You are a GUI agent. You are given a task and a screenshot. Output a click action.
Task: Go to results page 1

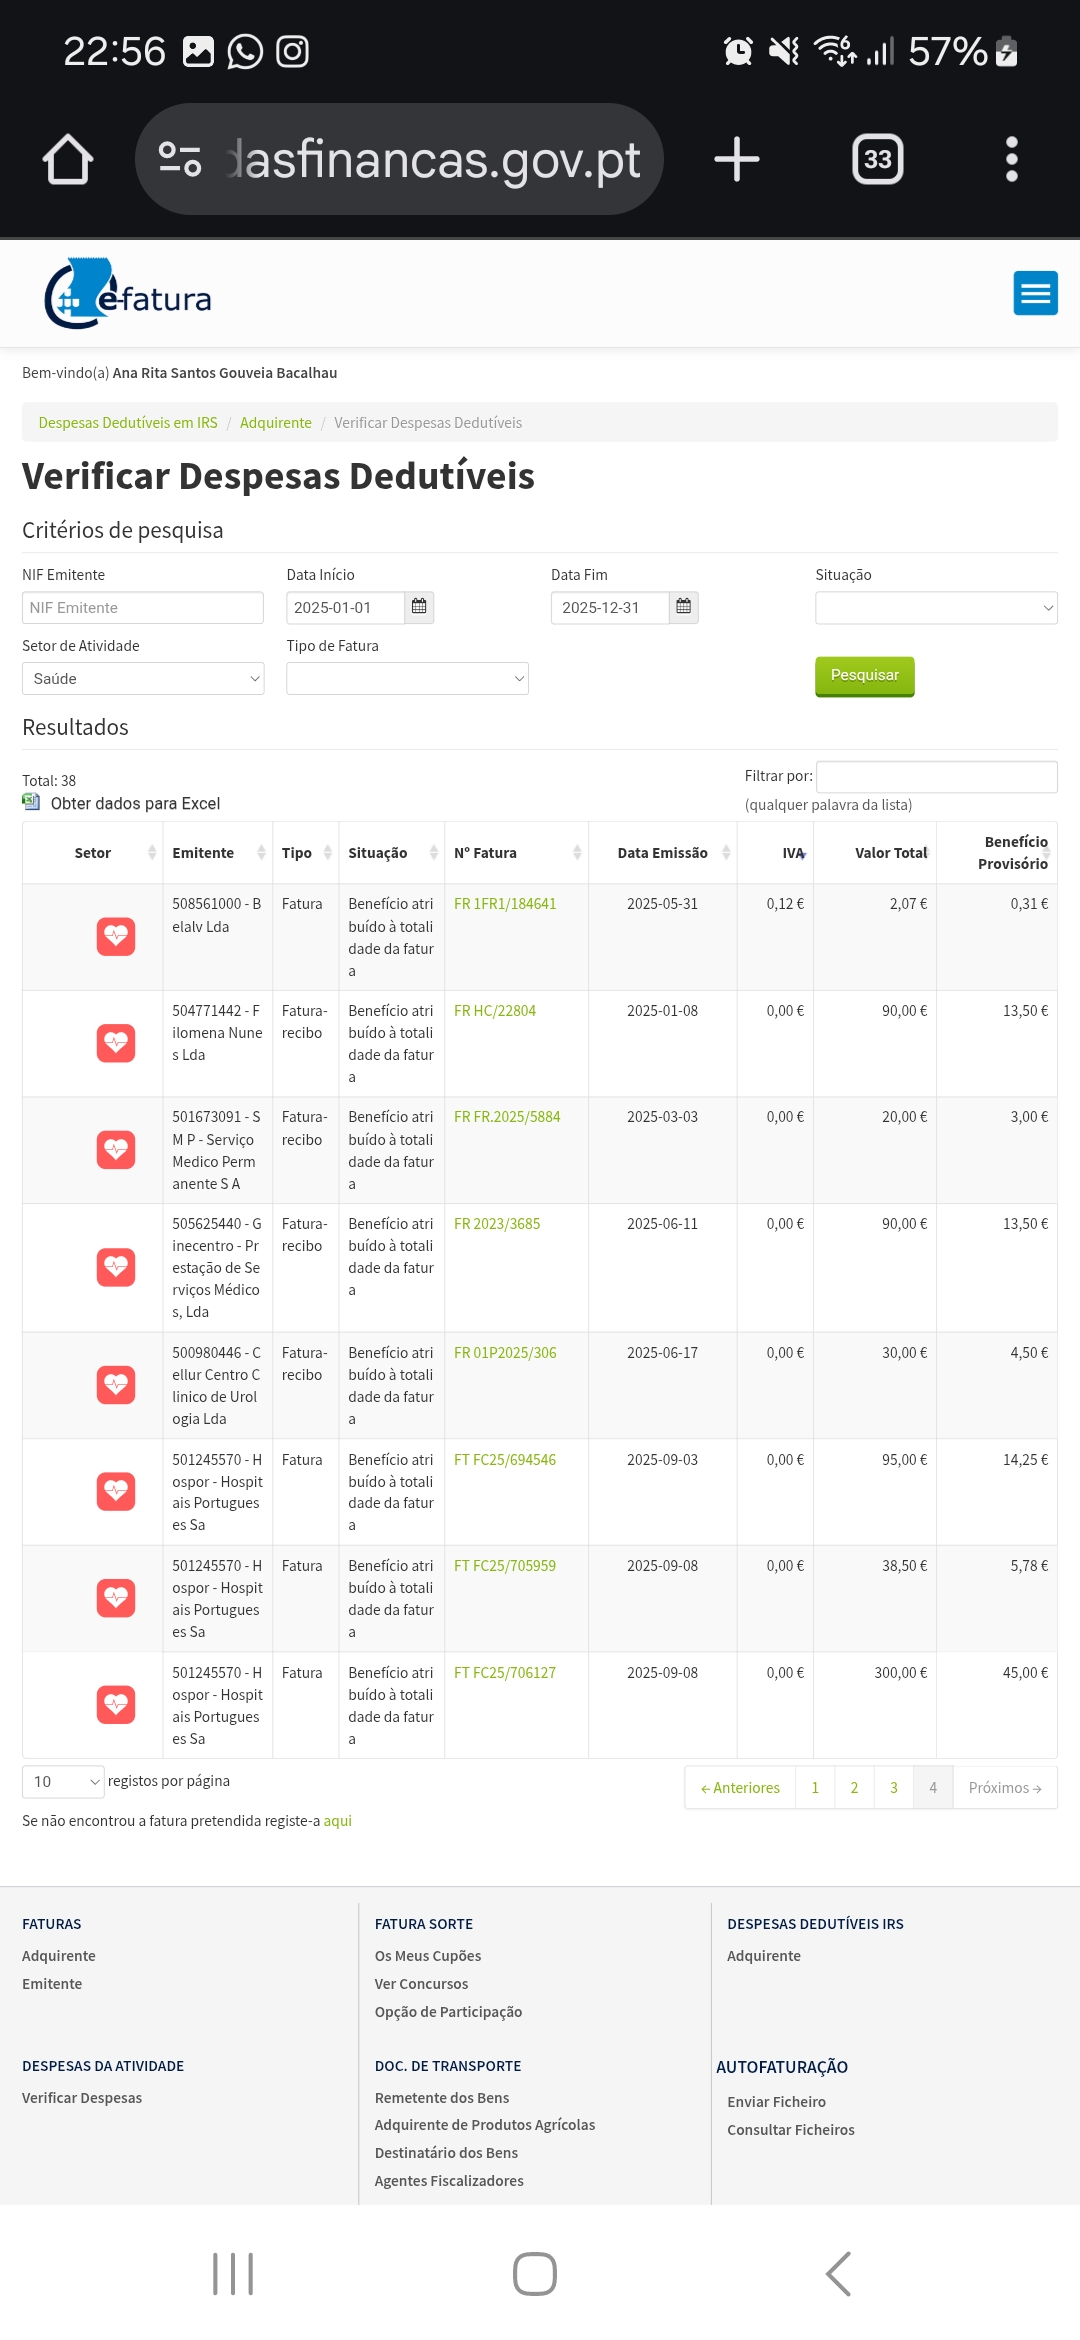click(x=815, y=1788)
